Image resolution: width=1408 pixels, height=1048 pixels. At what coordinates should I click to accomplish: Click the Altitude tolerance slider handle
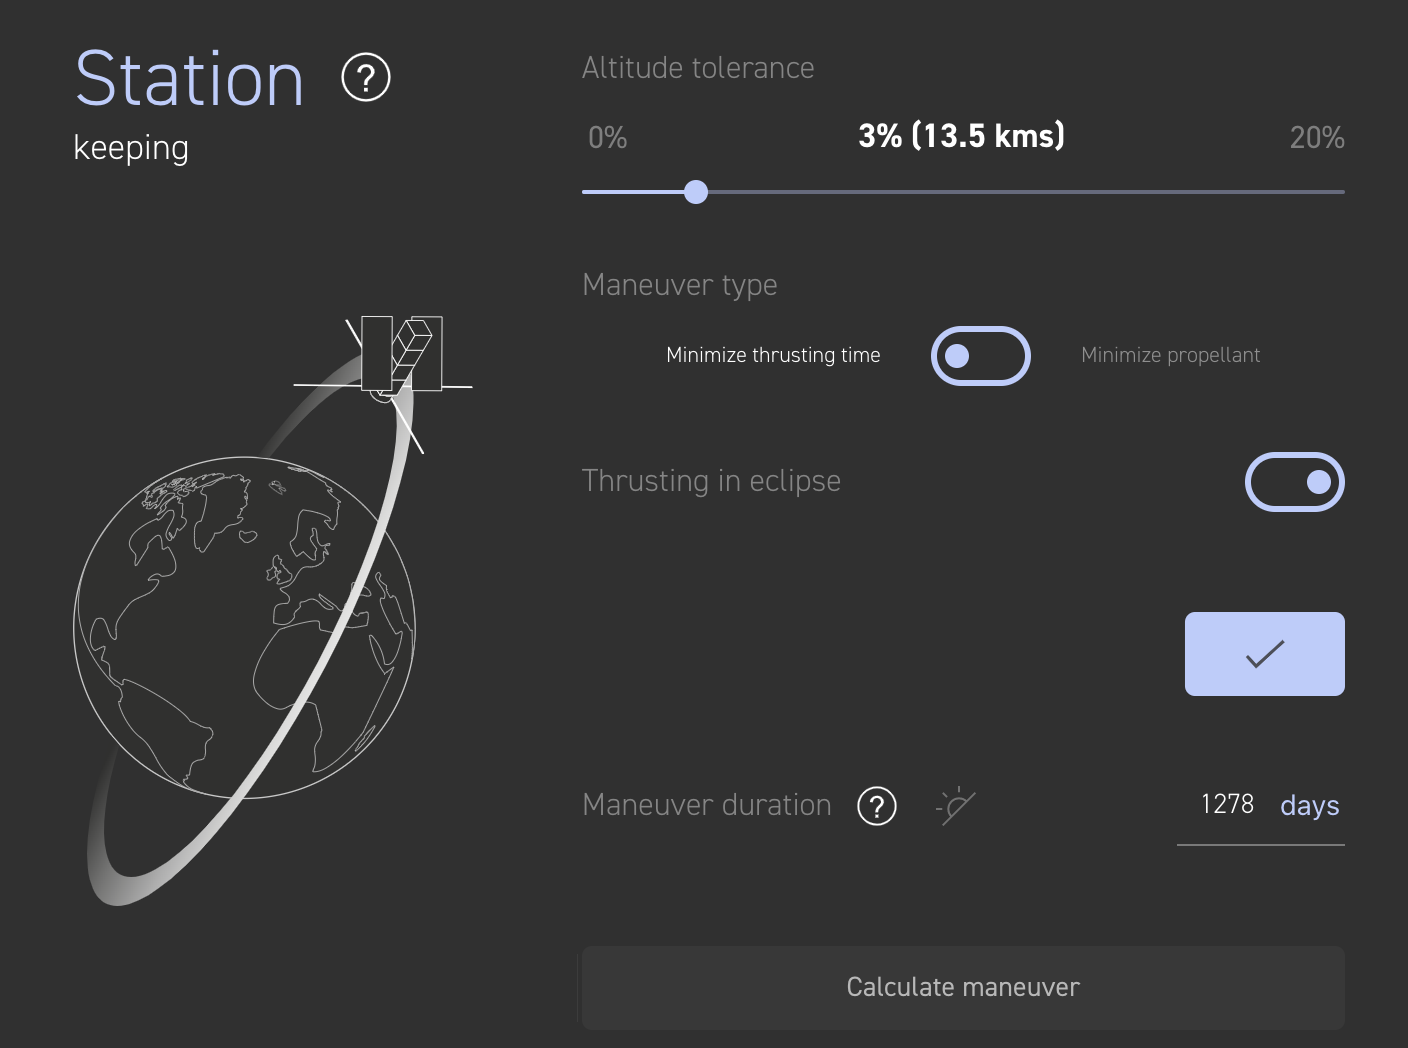(696, 192)
